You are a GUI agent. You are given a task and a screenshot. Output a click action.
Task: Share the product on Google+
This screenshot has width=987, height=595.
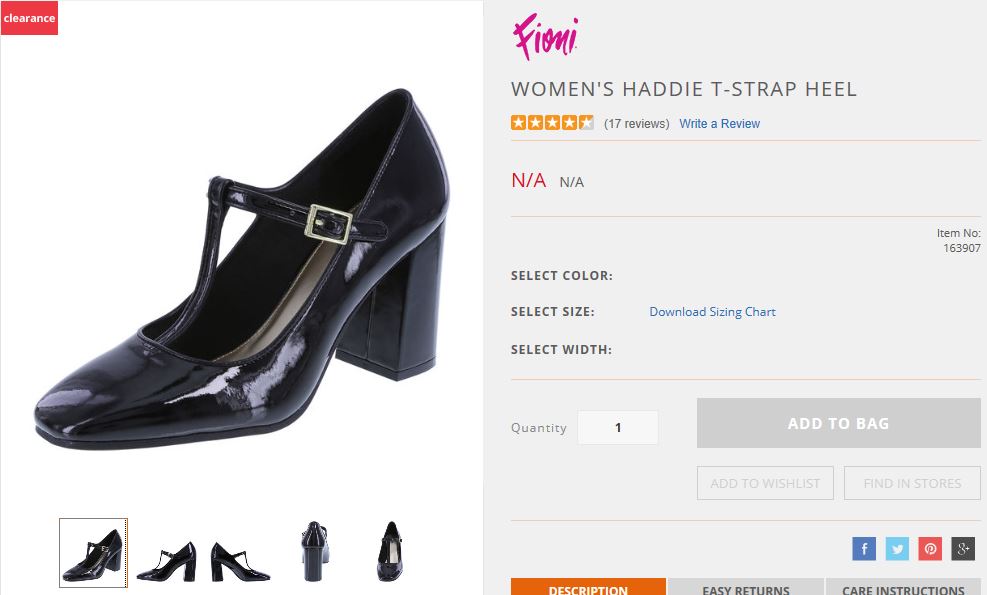point(961,548)
